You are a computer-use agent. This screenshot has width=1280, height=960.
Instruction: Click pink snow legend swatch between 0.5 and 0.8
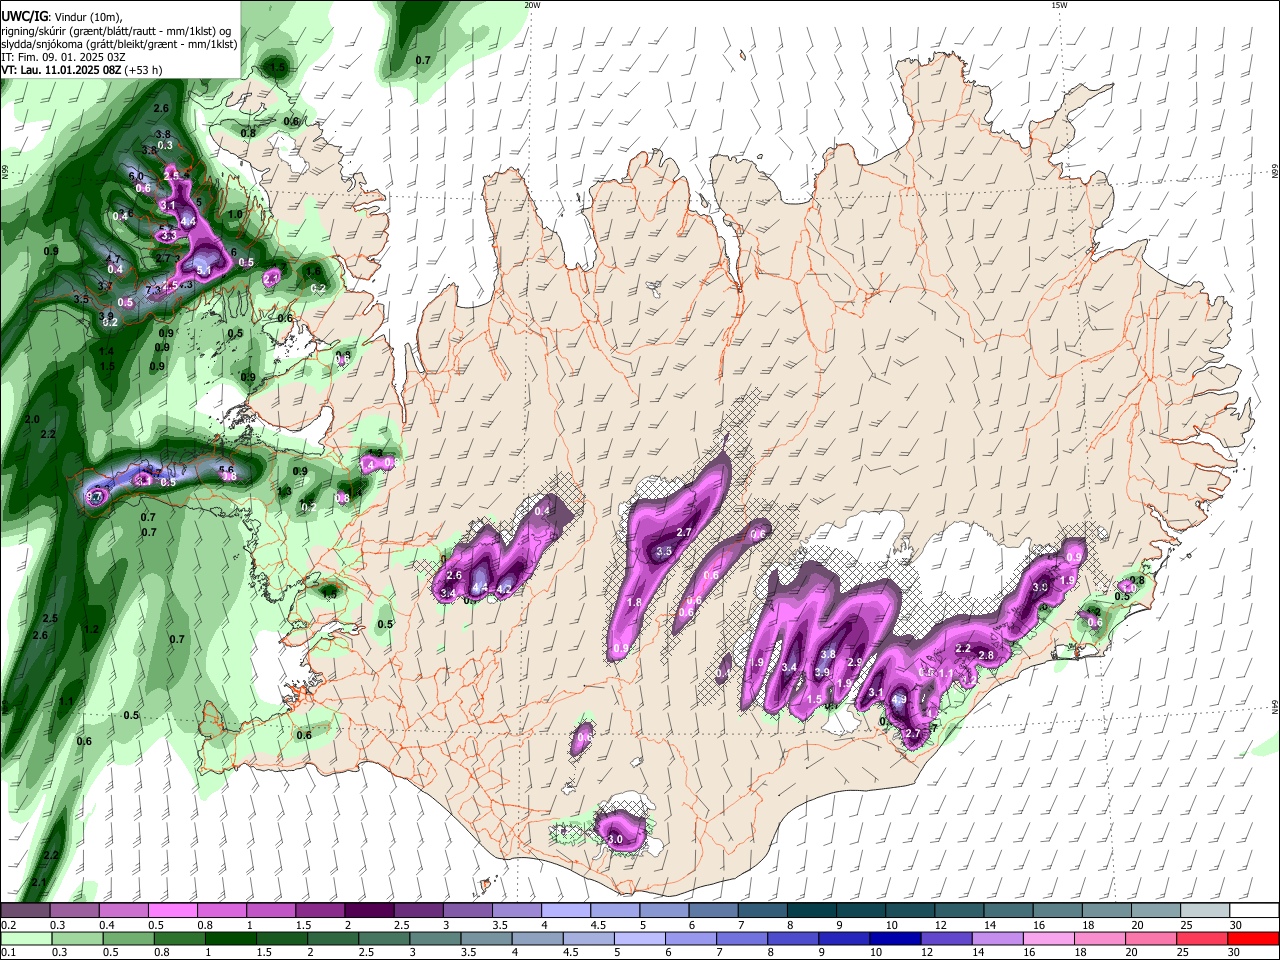coord(173,911)
